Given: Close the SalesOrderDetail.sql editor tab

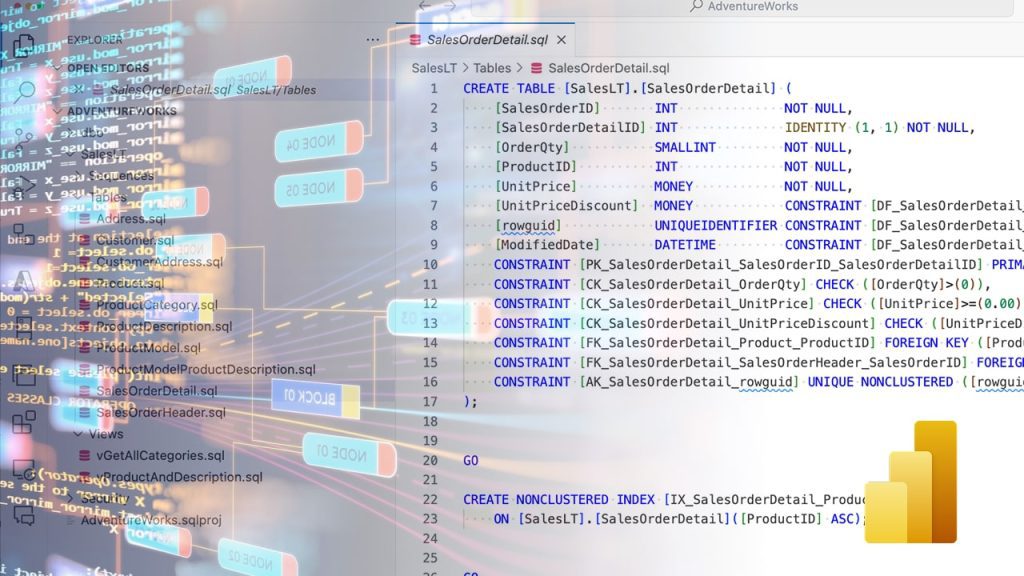Looking at the screenshot, I should [x=561, y=40].
